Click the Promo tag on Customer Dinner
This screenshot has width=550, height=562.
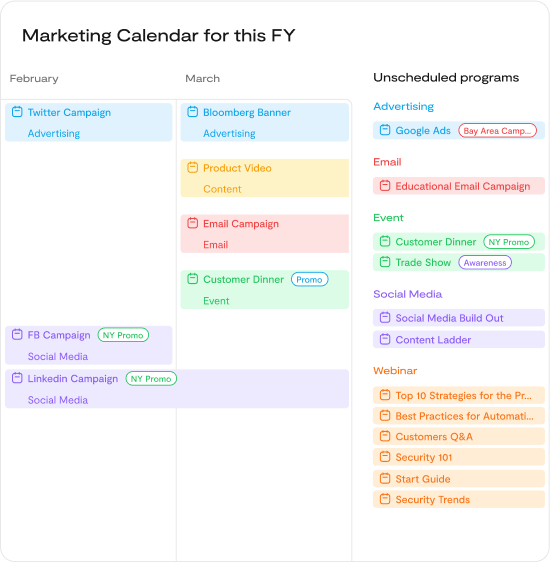click(x=309, y=279)
